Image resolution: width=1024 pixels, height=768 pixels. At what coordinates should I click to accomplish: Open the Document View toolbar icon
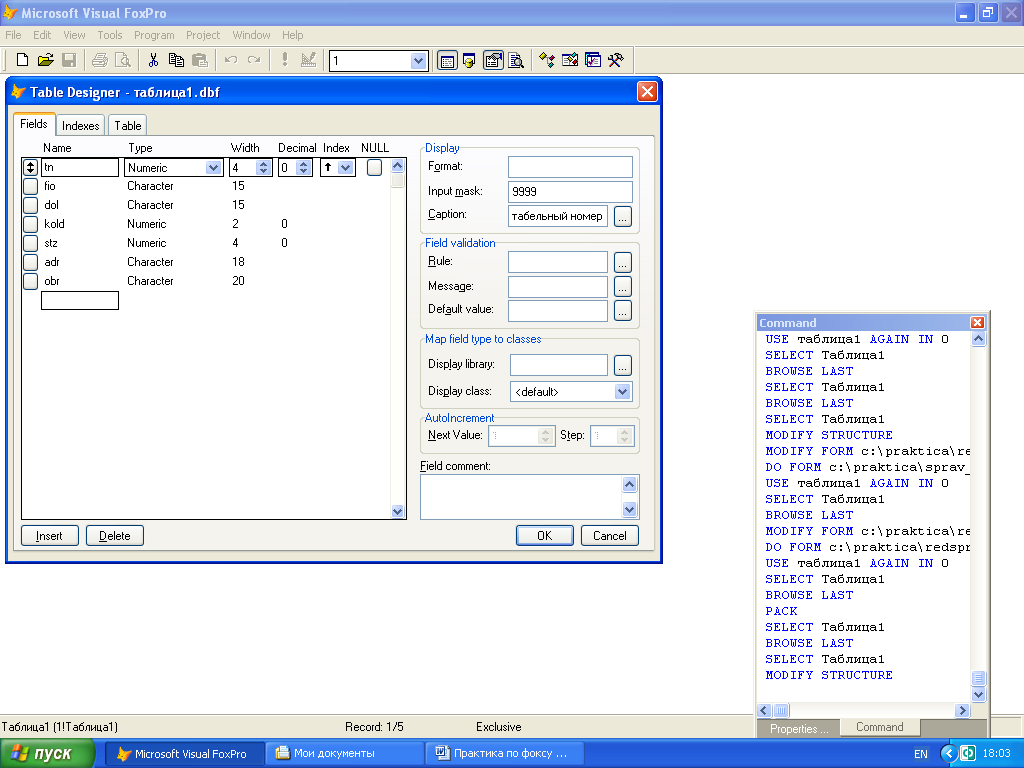point(516,61)
